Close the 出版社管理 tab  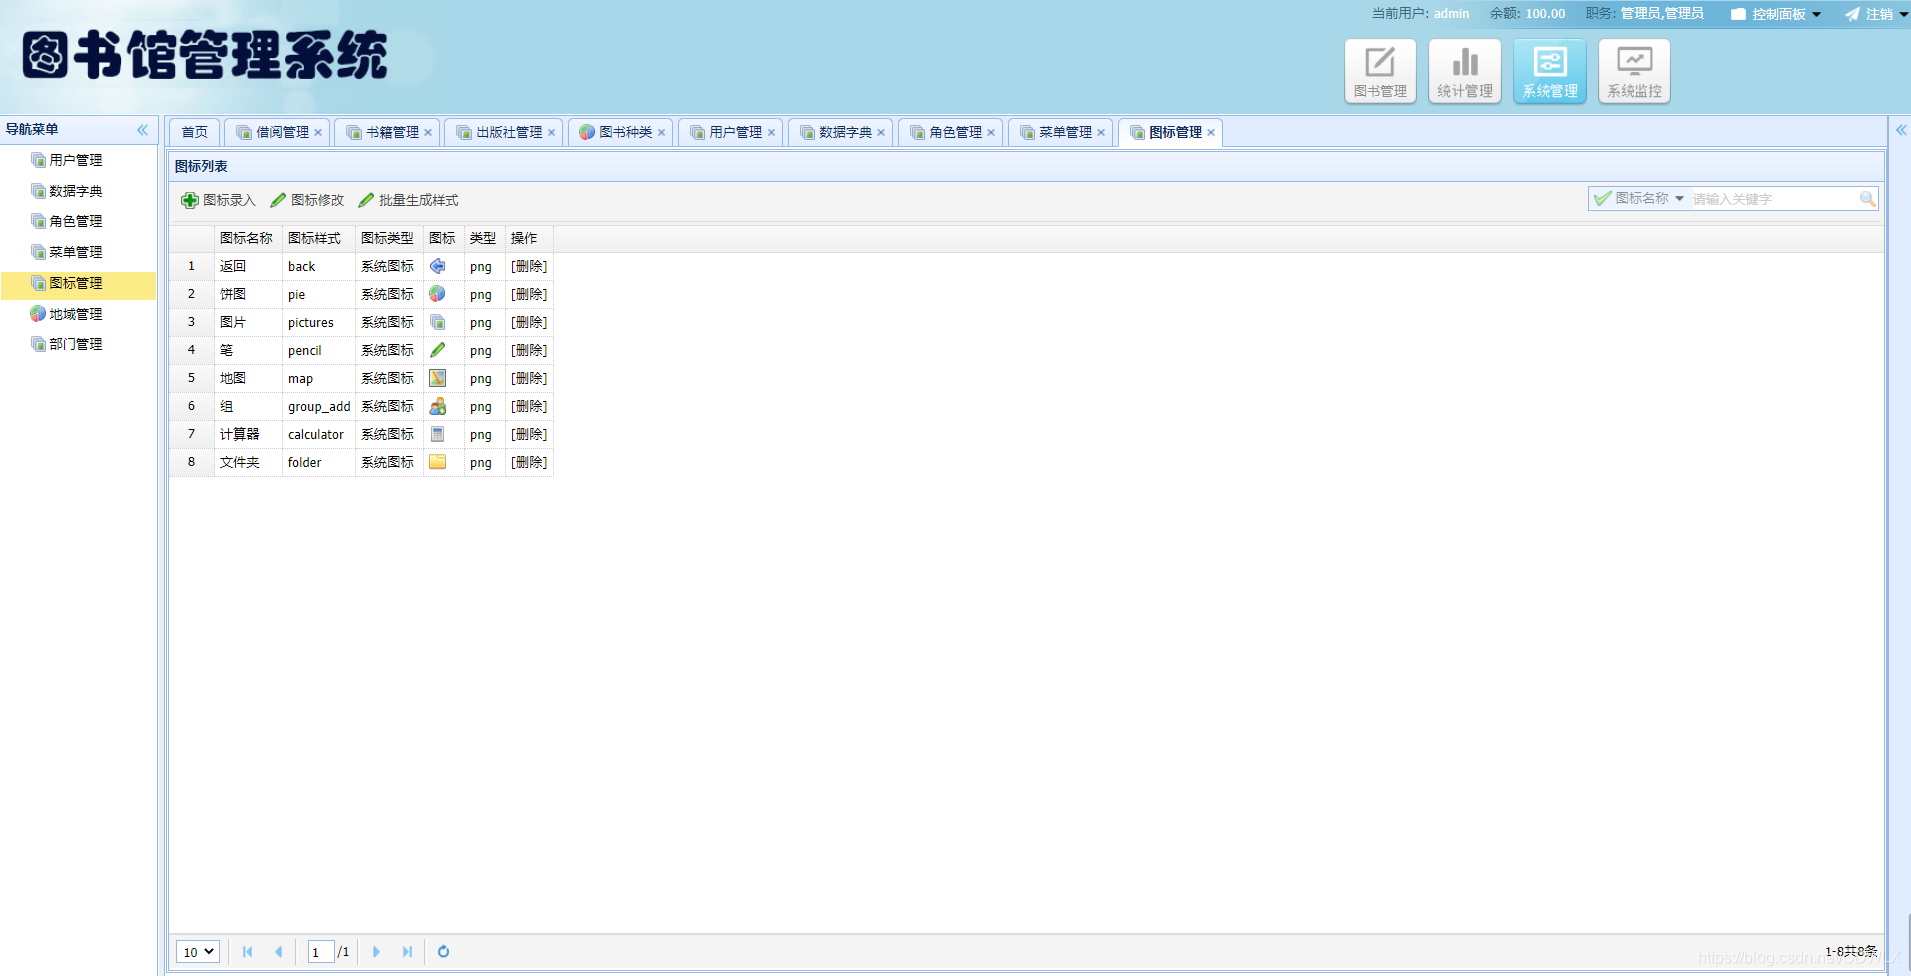point(551,132)
